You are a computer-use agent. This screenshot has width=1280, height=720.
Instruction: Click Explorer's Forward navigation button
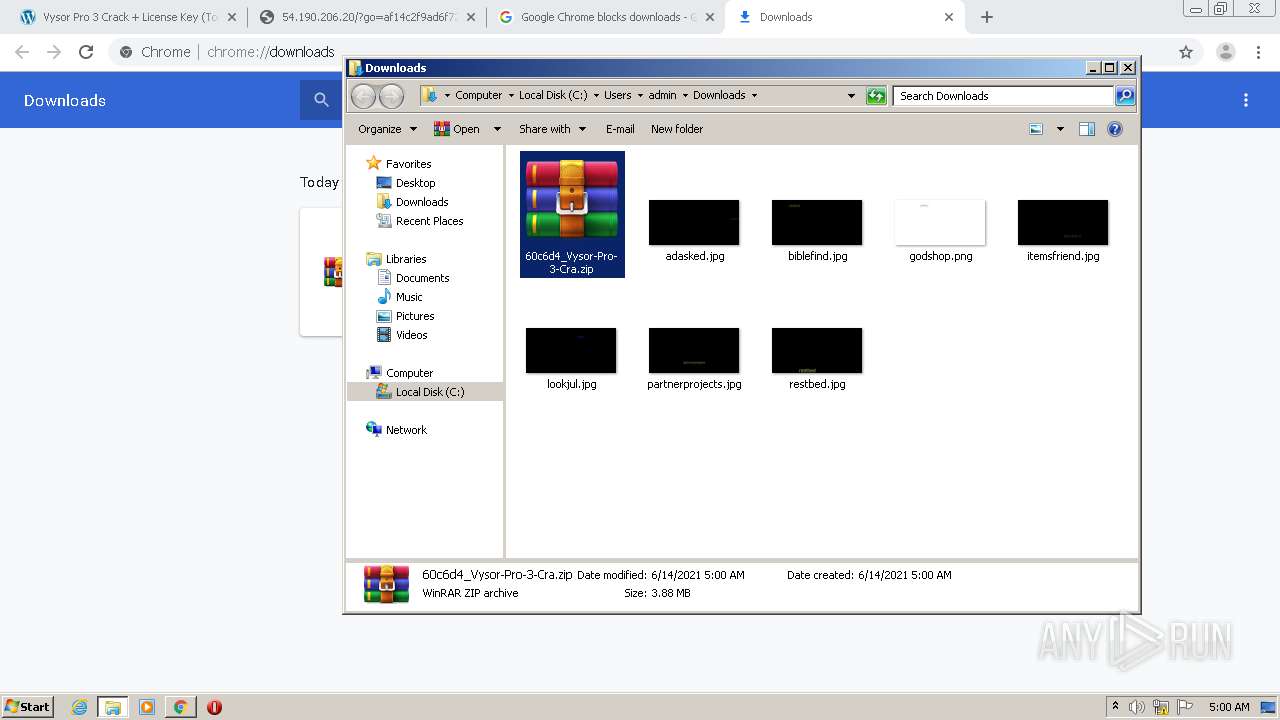tap(392, 96)
